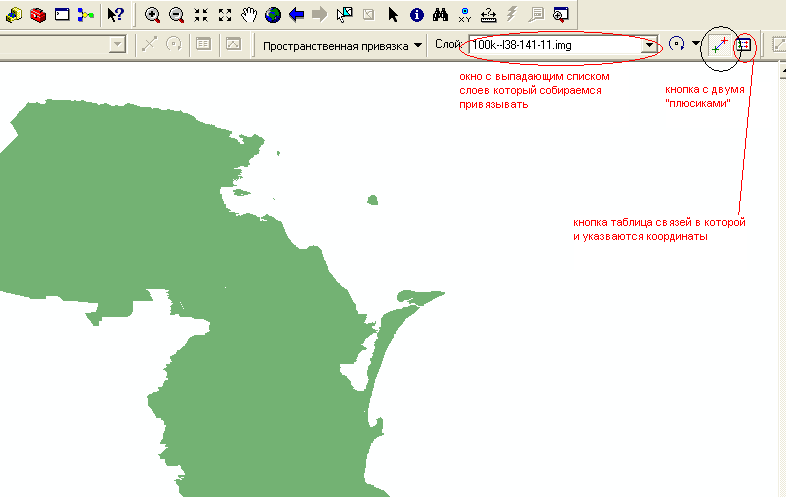Screen dimensions: 786x497
Task: Click the Fixed Zoom In arrows icon
Action: pyautogui.click(x=201, y=15)
